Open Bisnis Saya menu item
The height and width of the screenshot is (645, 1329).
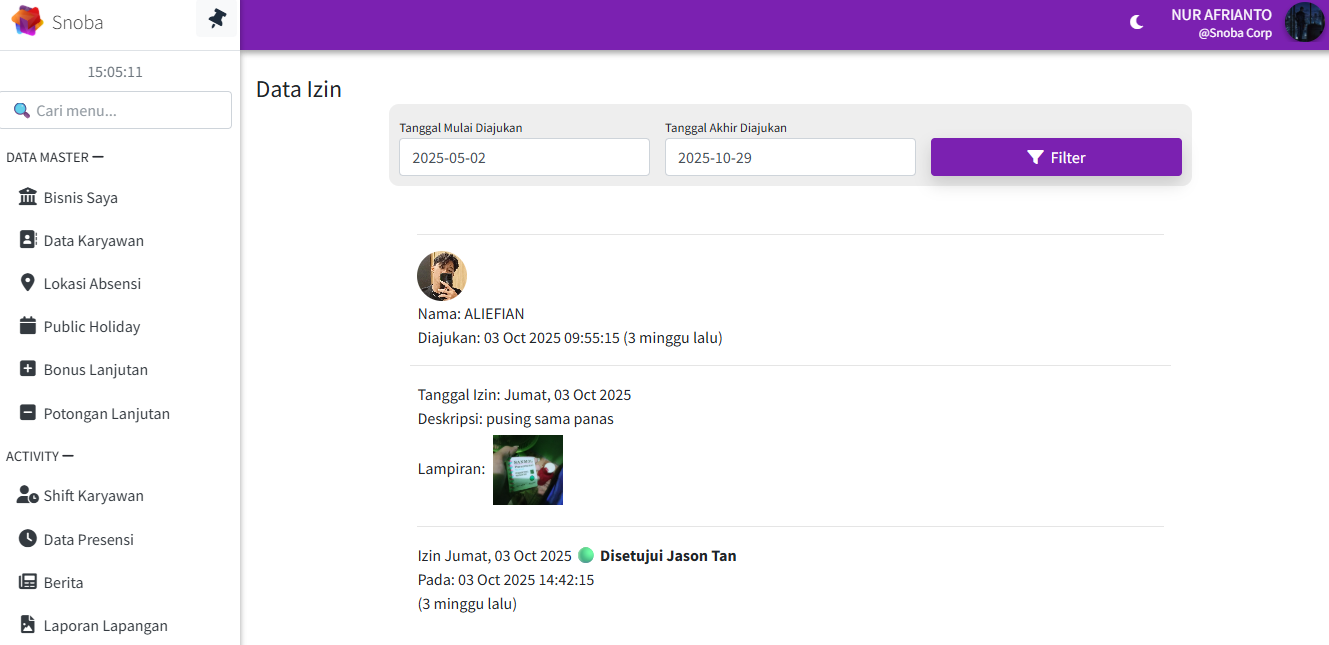tap(80, 198)
